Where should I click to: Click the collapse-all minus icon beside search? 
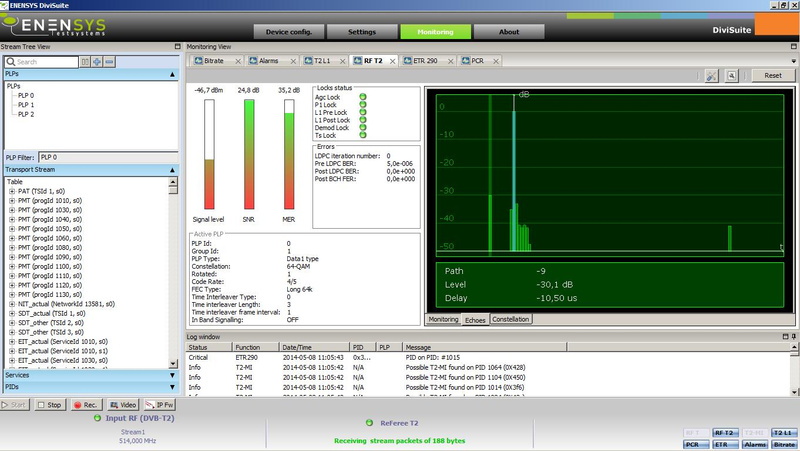109,62
